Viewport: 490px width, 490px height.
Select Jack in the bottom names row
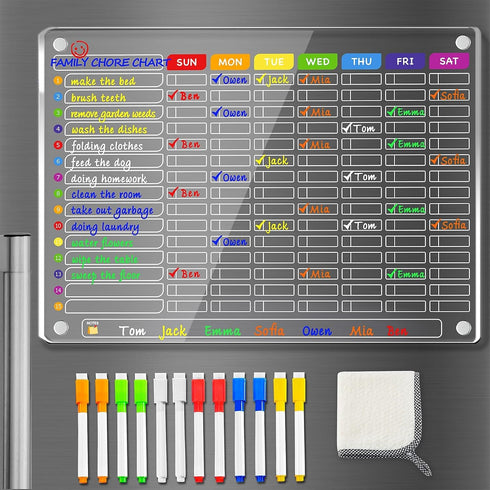[x=173, y=331]
